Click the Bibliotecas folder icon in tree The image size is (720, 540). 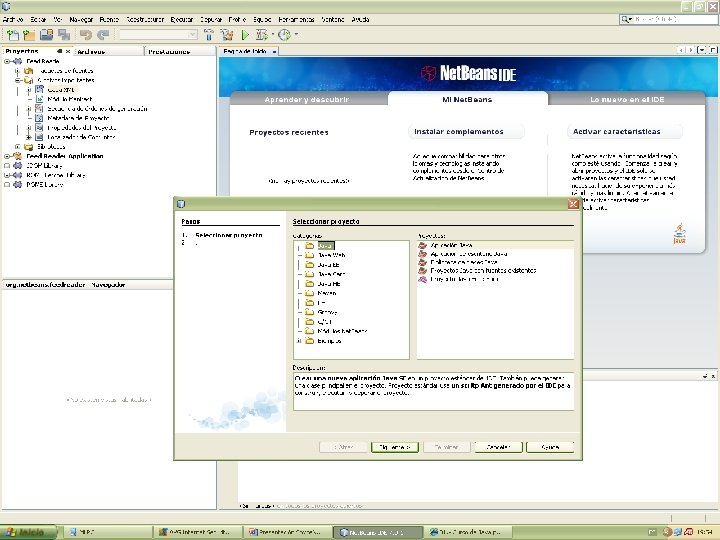(x=28, y=147)
